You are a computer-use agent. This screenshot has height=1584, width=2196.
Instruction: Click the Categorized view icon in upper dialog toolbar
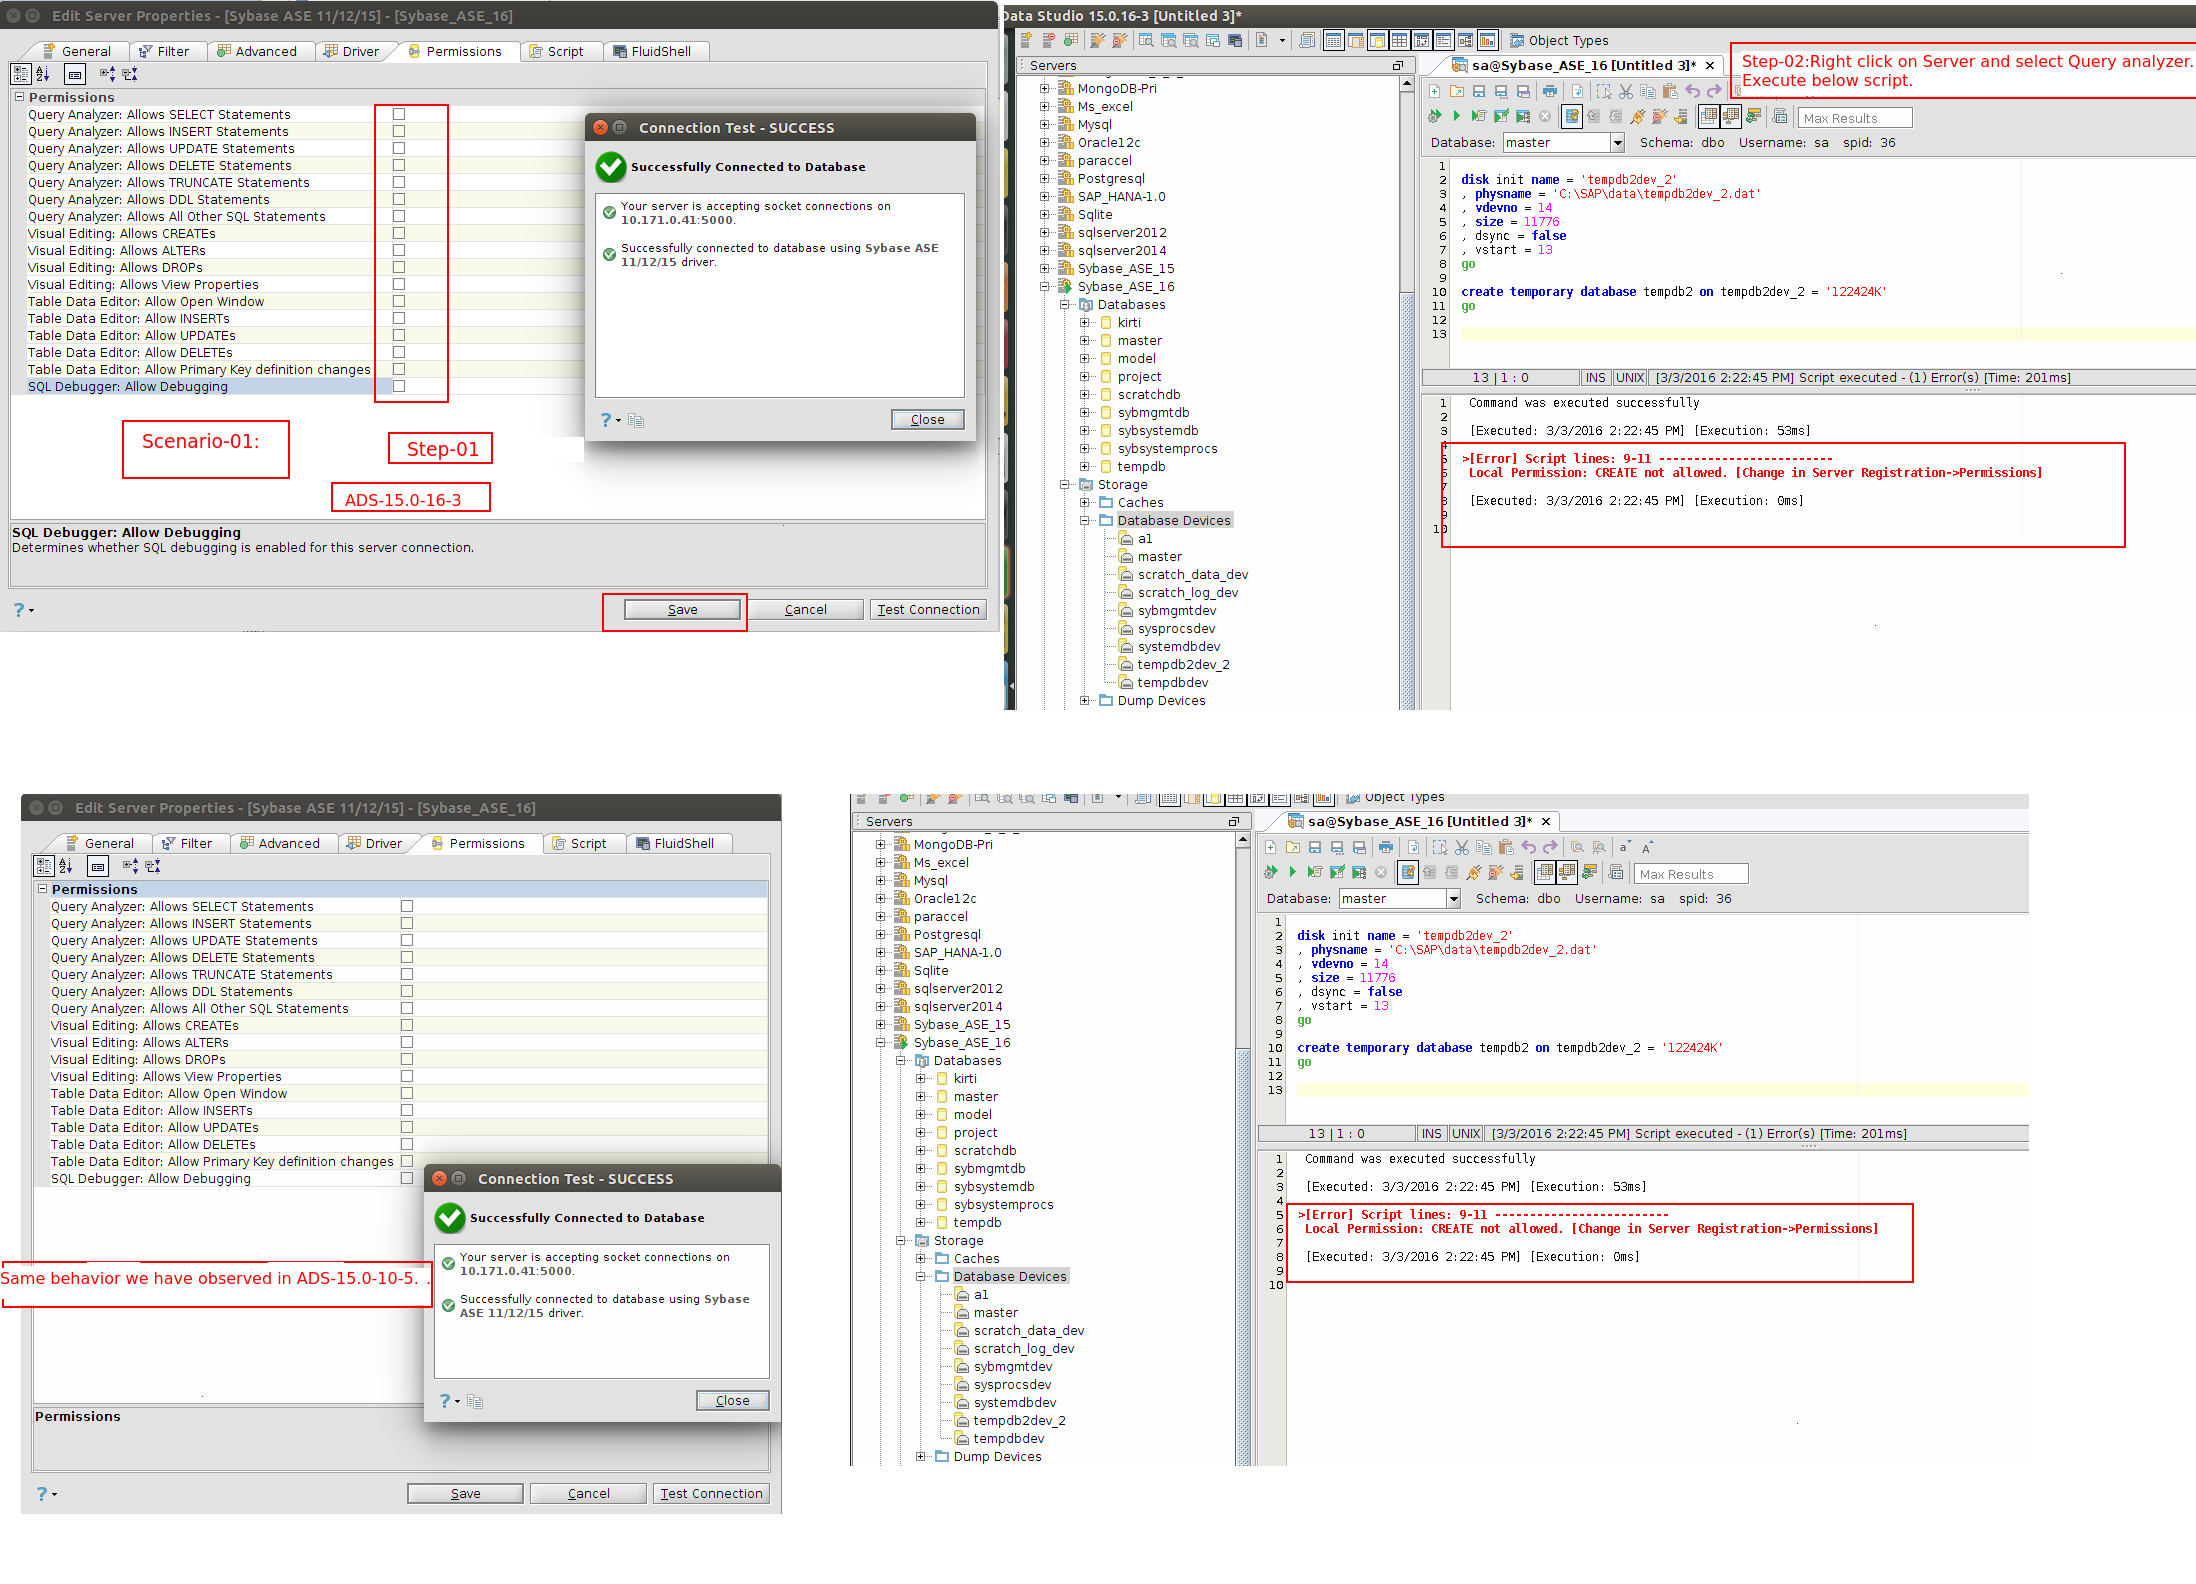21,74
